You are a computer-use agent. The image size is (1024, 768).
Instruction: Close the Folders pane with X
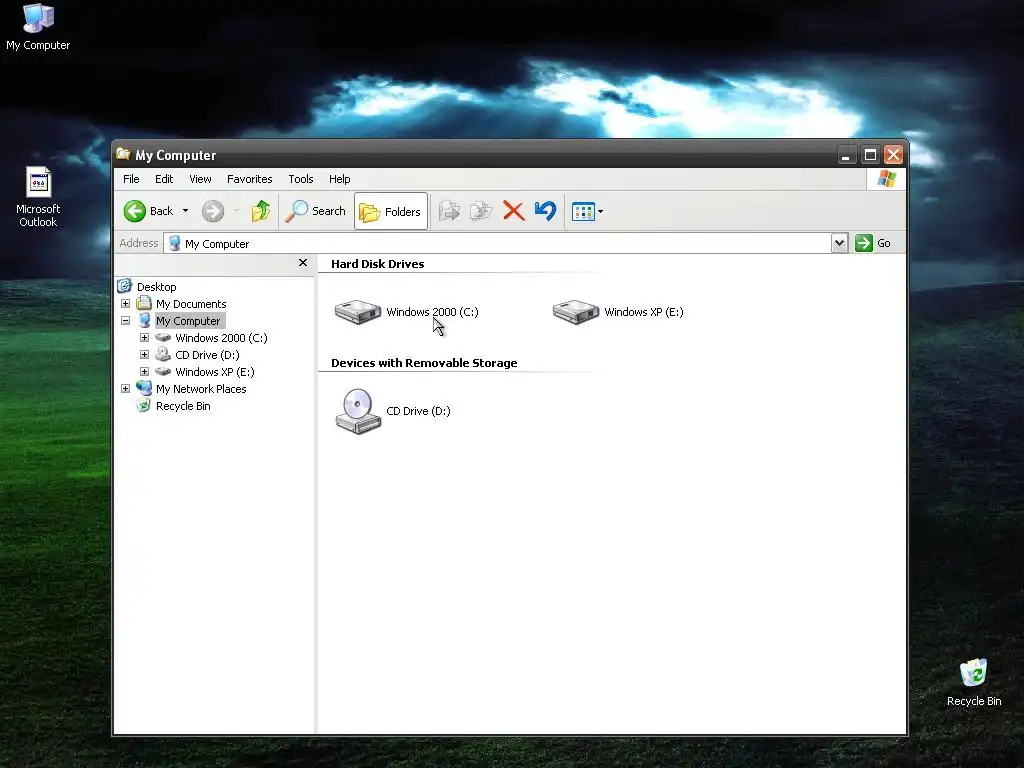(303, 263)
